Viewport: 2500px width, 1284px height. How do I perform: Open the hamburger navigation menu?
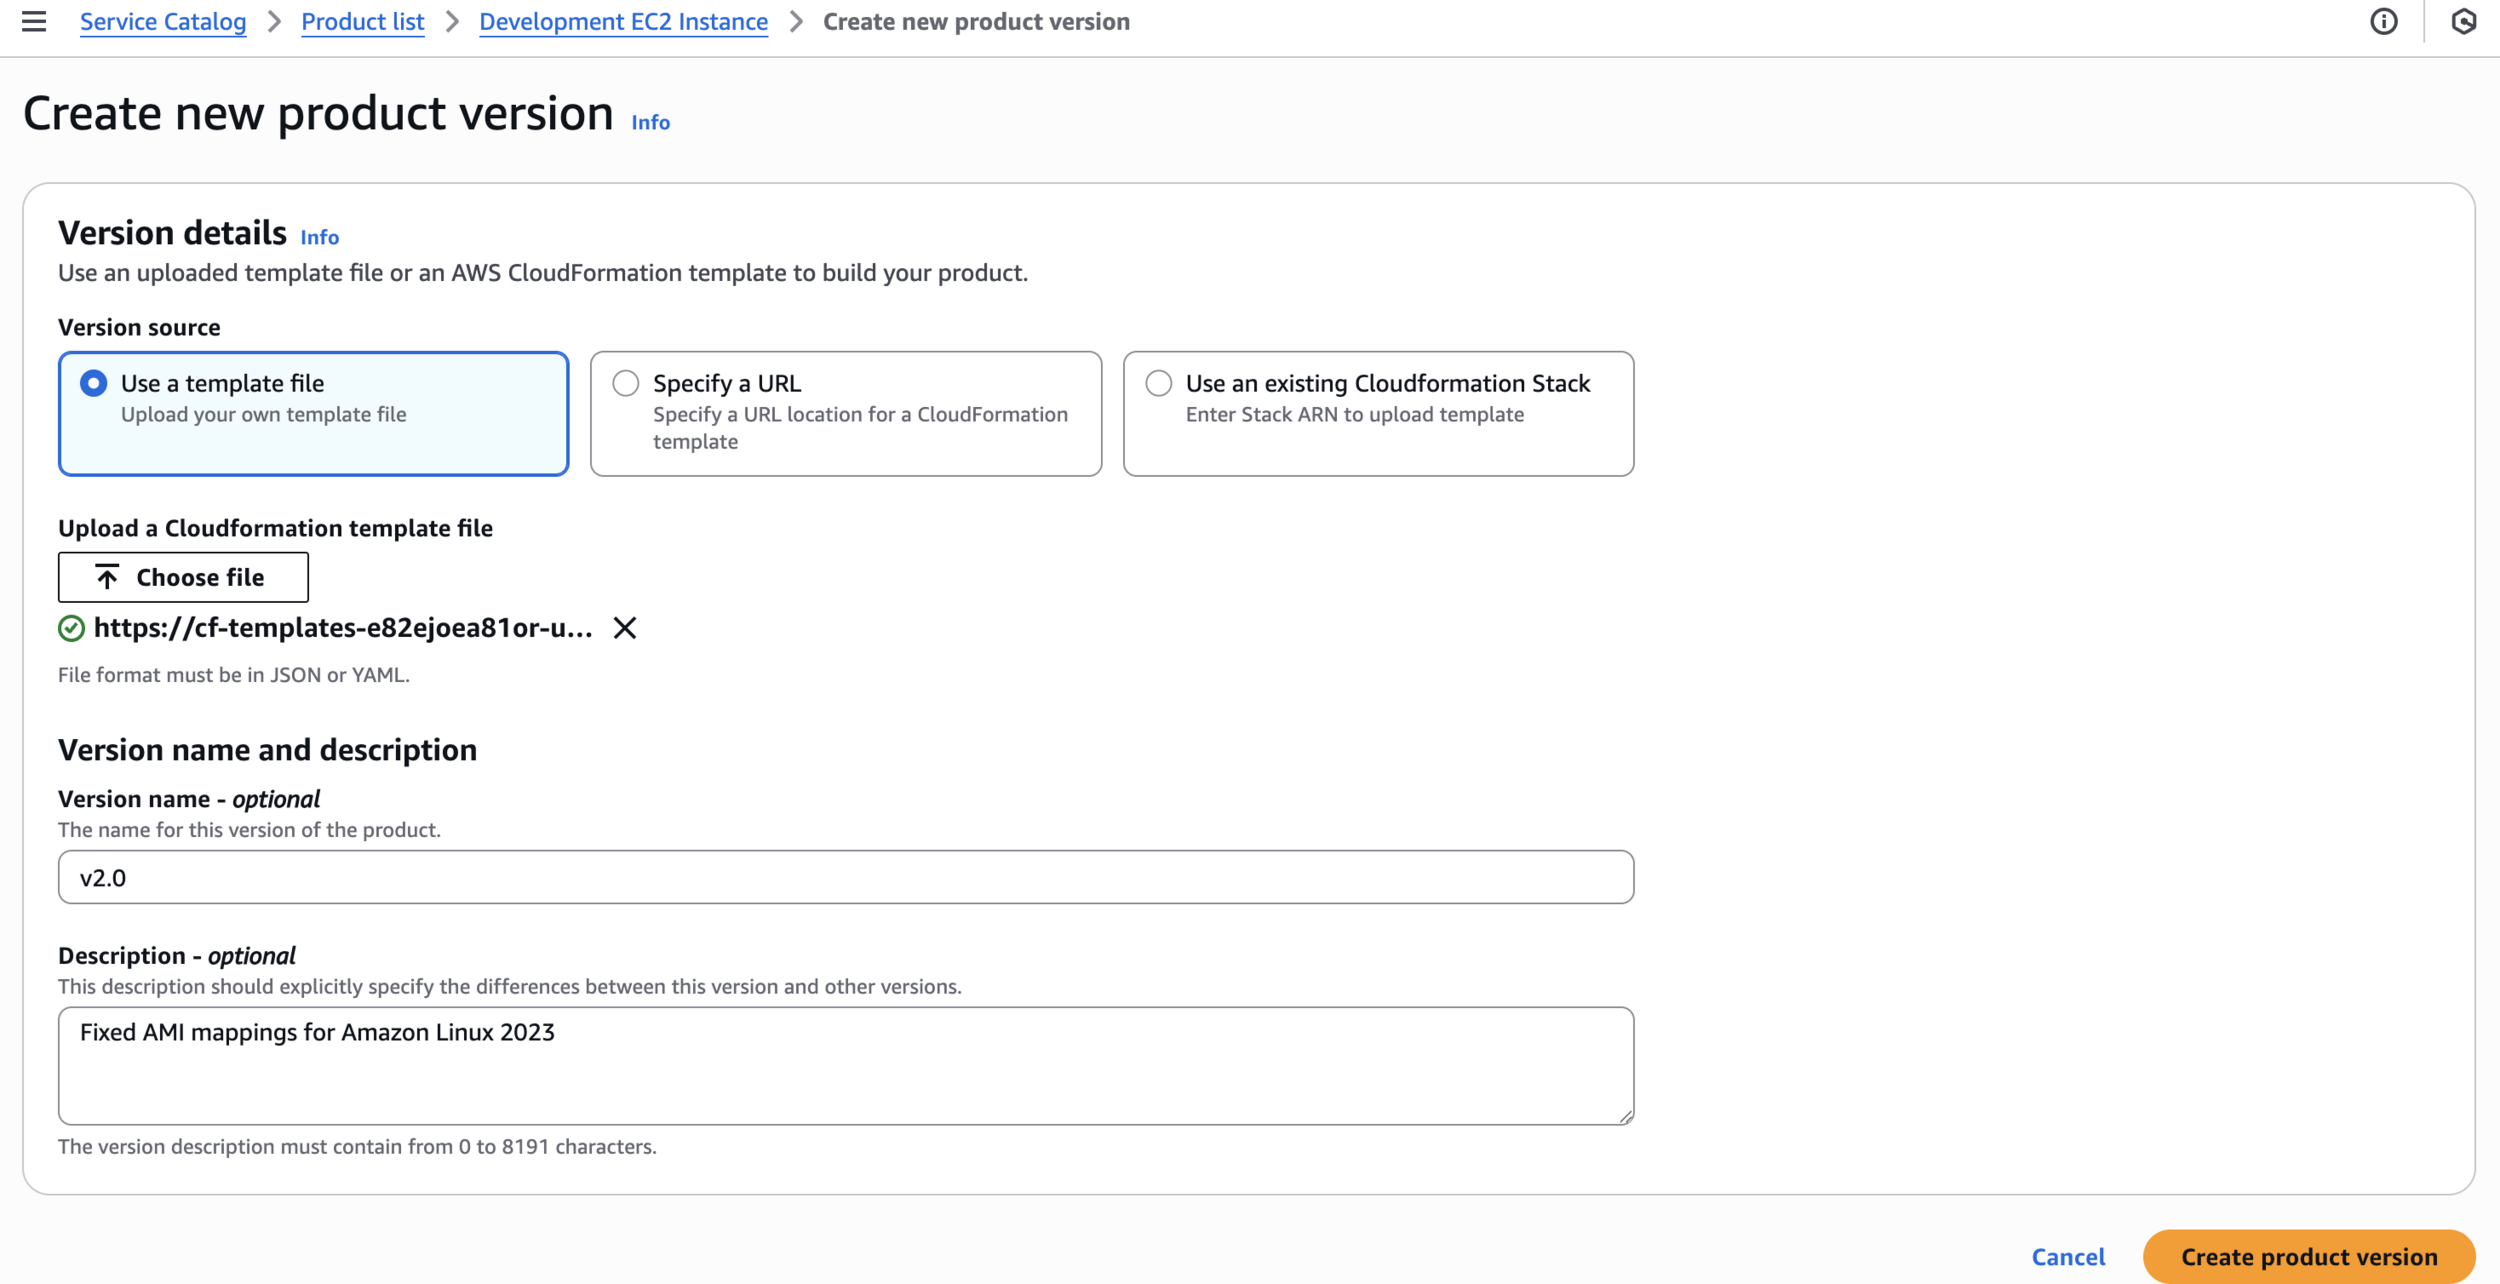pos(34,21)
